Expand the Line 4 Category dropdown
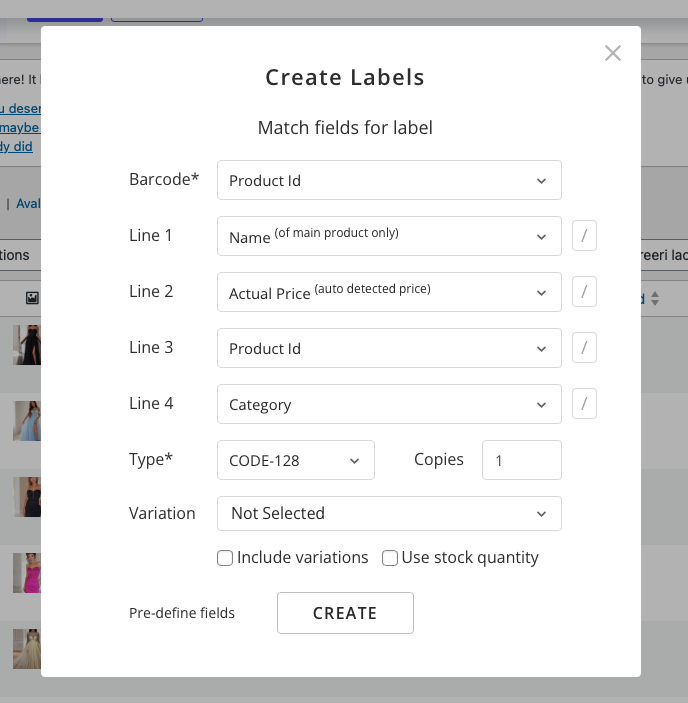The width and height of the screenshot is (688, 703). [389, 404]
